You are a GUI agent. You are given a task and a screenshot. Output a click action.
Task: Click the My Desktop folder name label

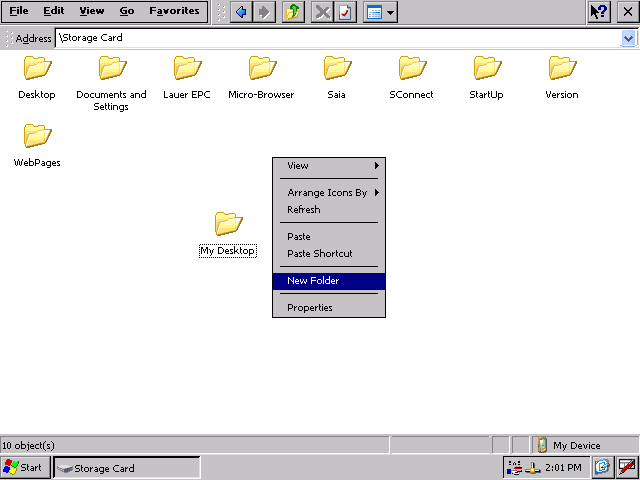point(228,251)
